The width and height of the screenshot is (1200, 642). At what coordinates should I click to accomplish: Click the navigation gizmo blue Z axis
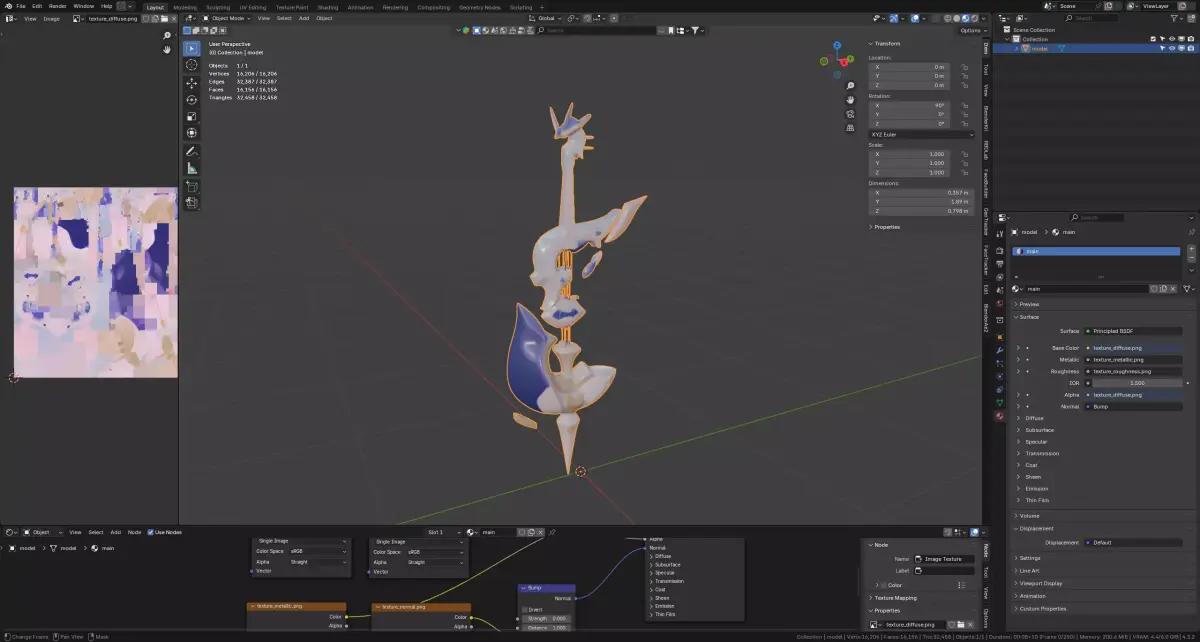point(838,46)
